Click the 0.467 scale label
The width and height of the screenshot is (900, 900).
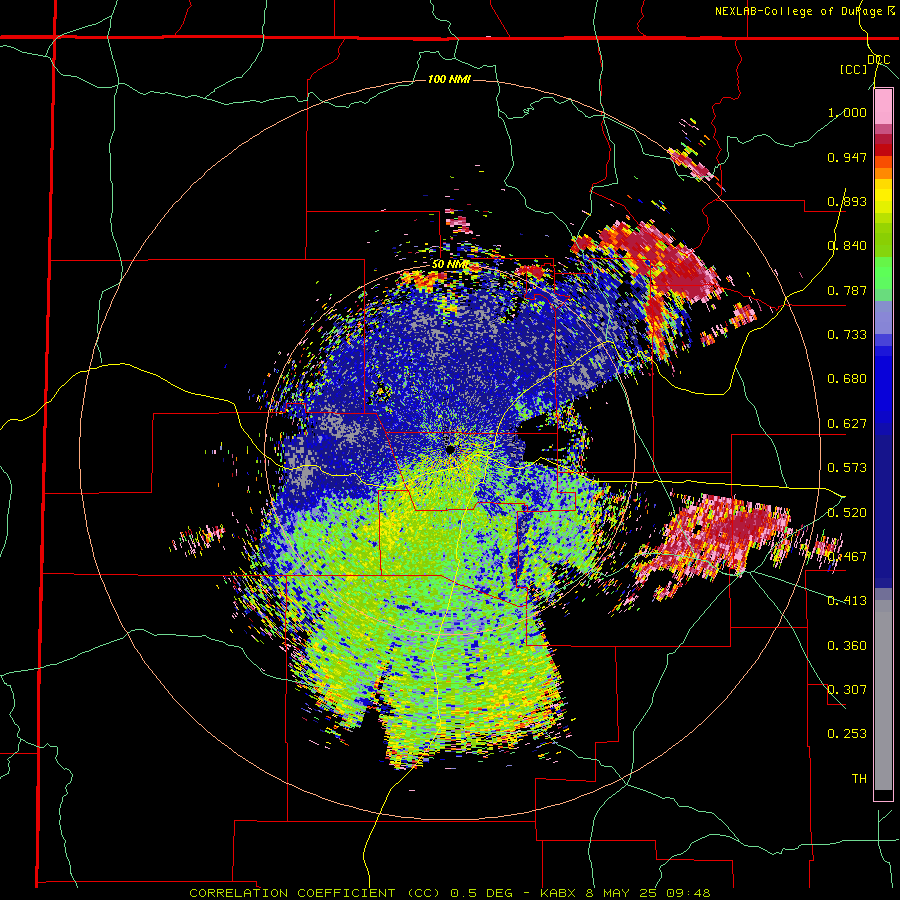click(847, 557)
